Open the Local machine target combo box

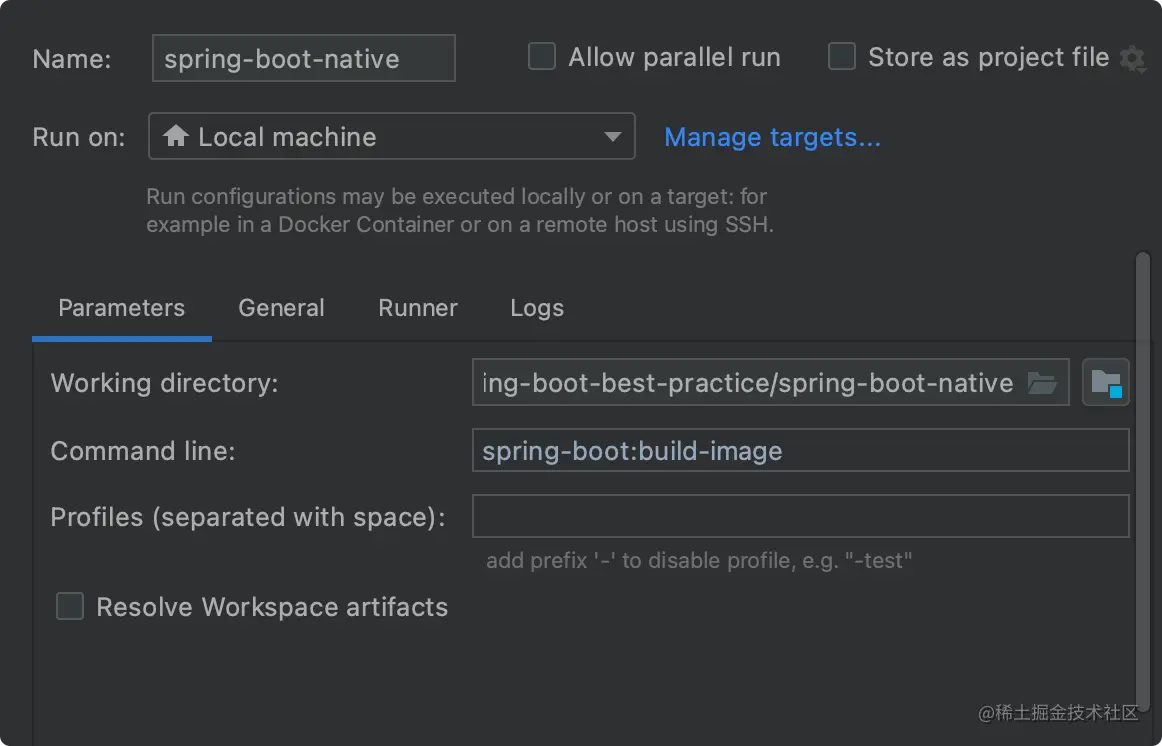point(391,136)
